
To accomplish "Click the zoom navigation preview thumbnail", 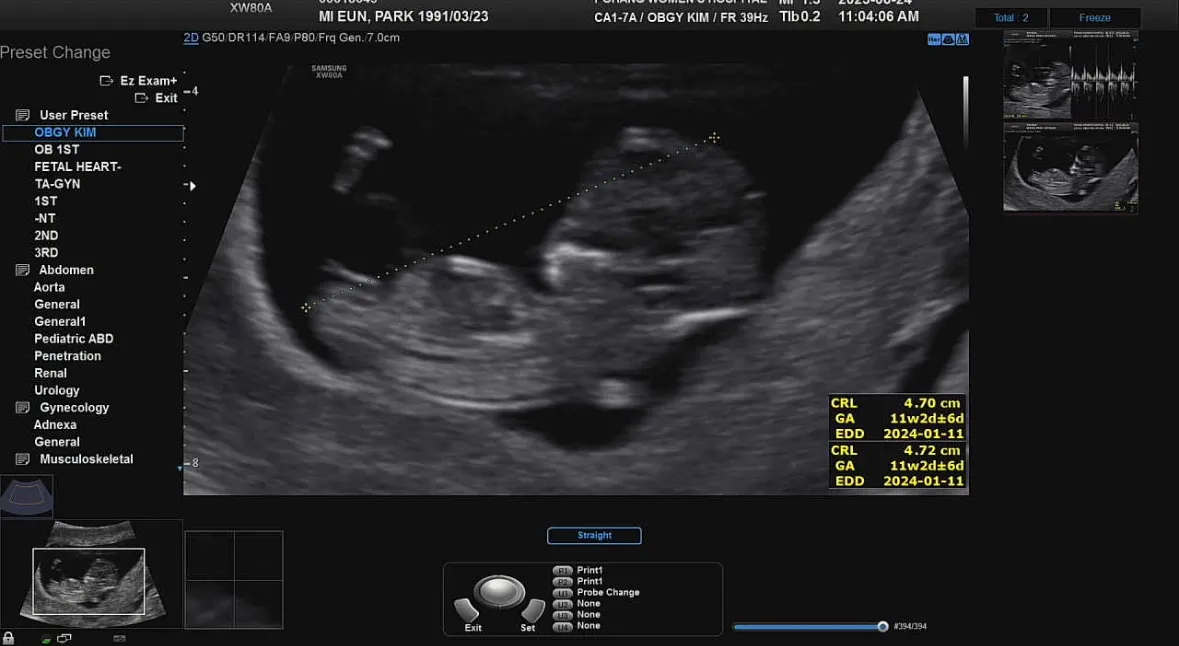I will pyautogui.click(x=90, y=574).
